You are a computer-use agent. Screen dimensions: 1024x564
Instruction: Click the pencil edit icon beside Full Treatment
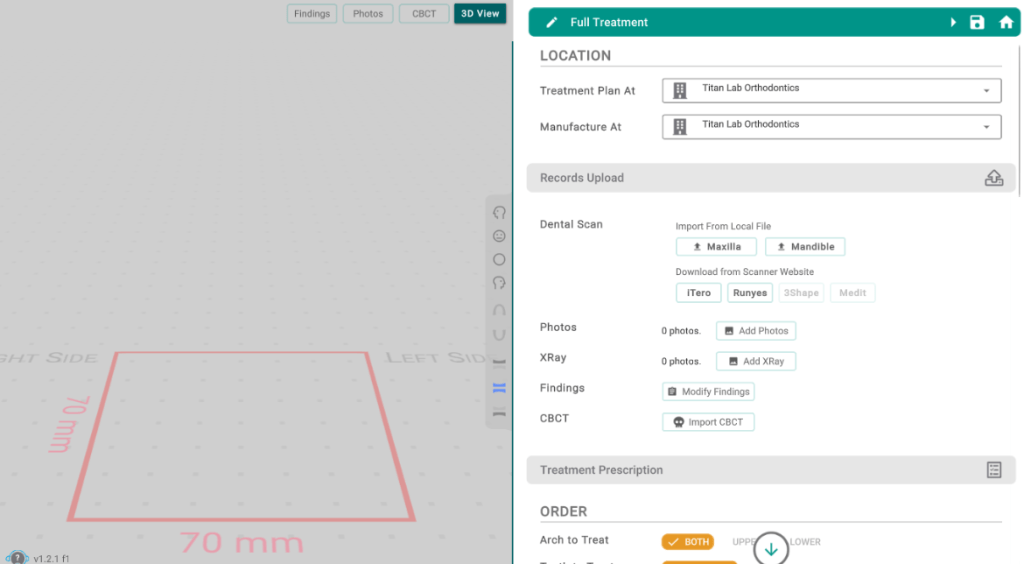[552, 22]
